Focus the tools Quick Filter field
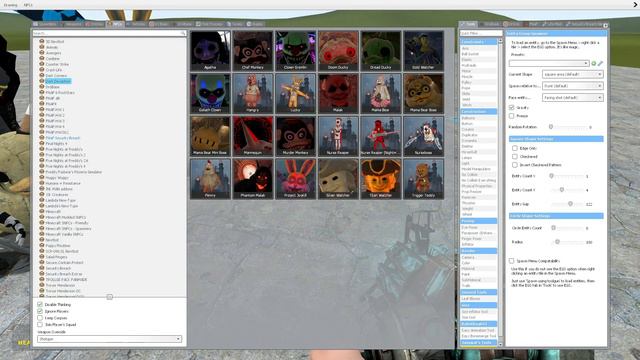The height and width of the screenshot is (360, 640). pos(481,33)
